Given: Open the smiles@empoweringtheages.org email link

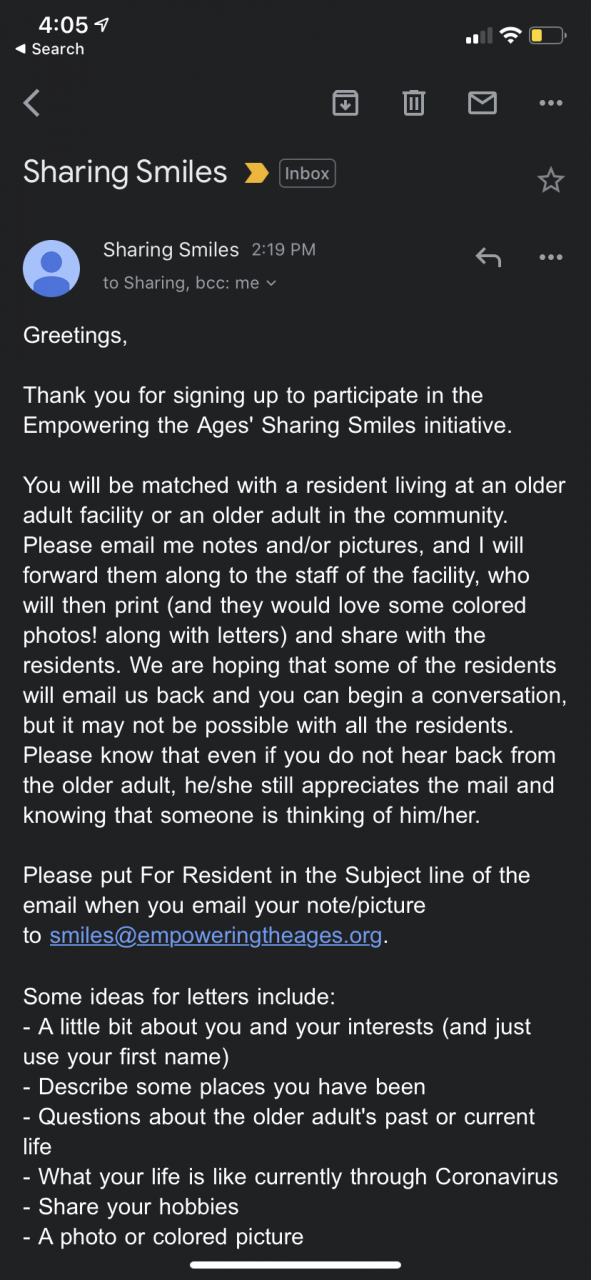Looking at the screenshot, I should point(216,936).
